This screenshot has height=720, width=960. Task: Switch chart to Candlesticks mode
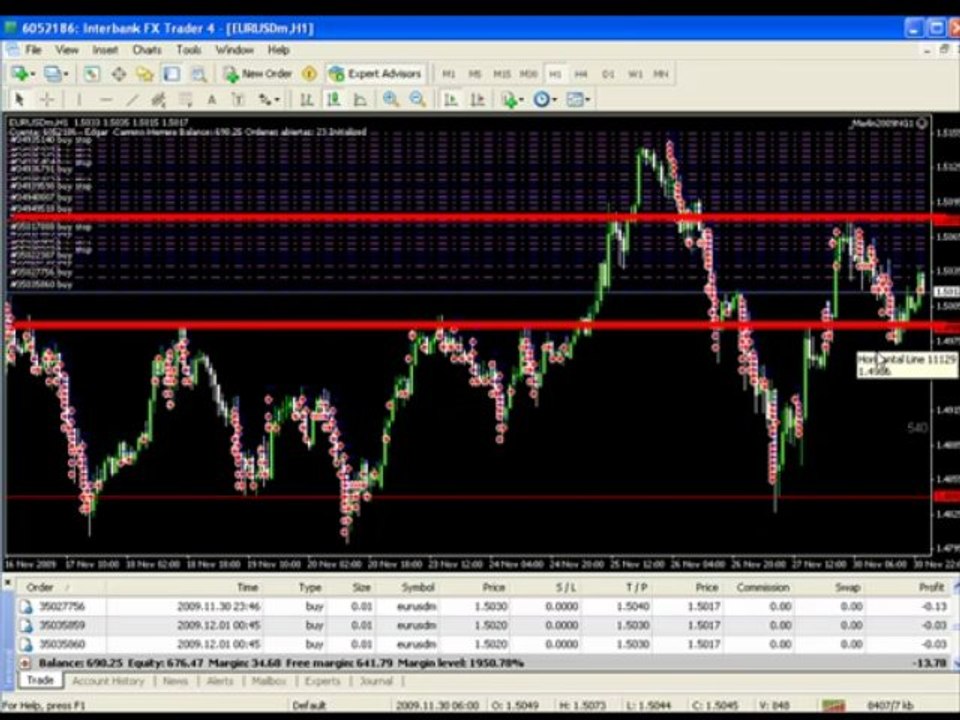(334, 99)
